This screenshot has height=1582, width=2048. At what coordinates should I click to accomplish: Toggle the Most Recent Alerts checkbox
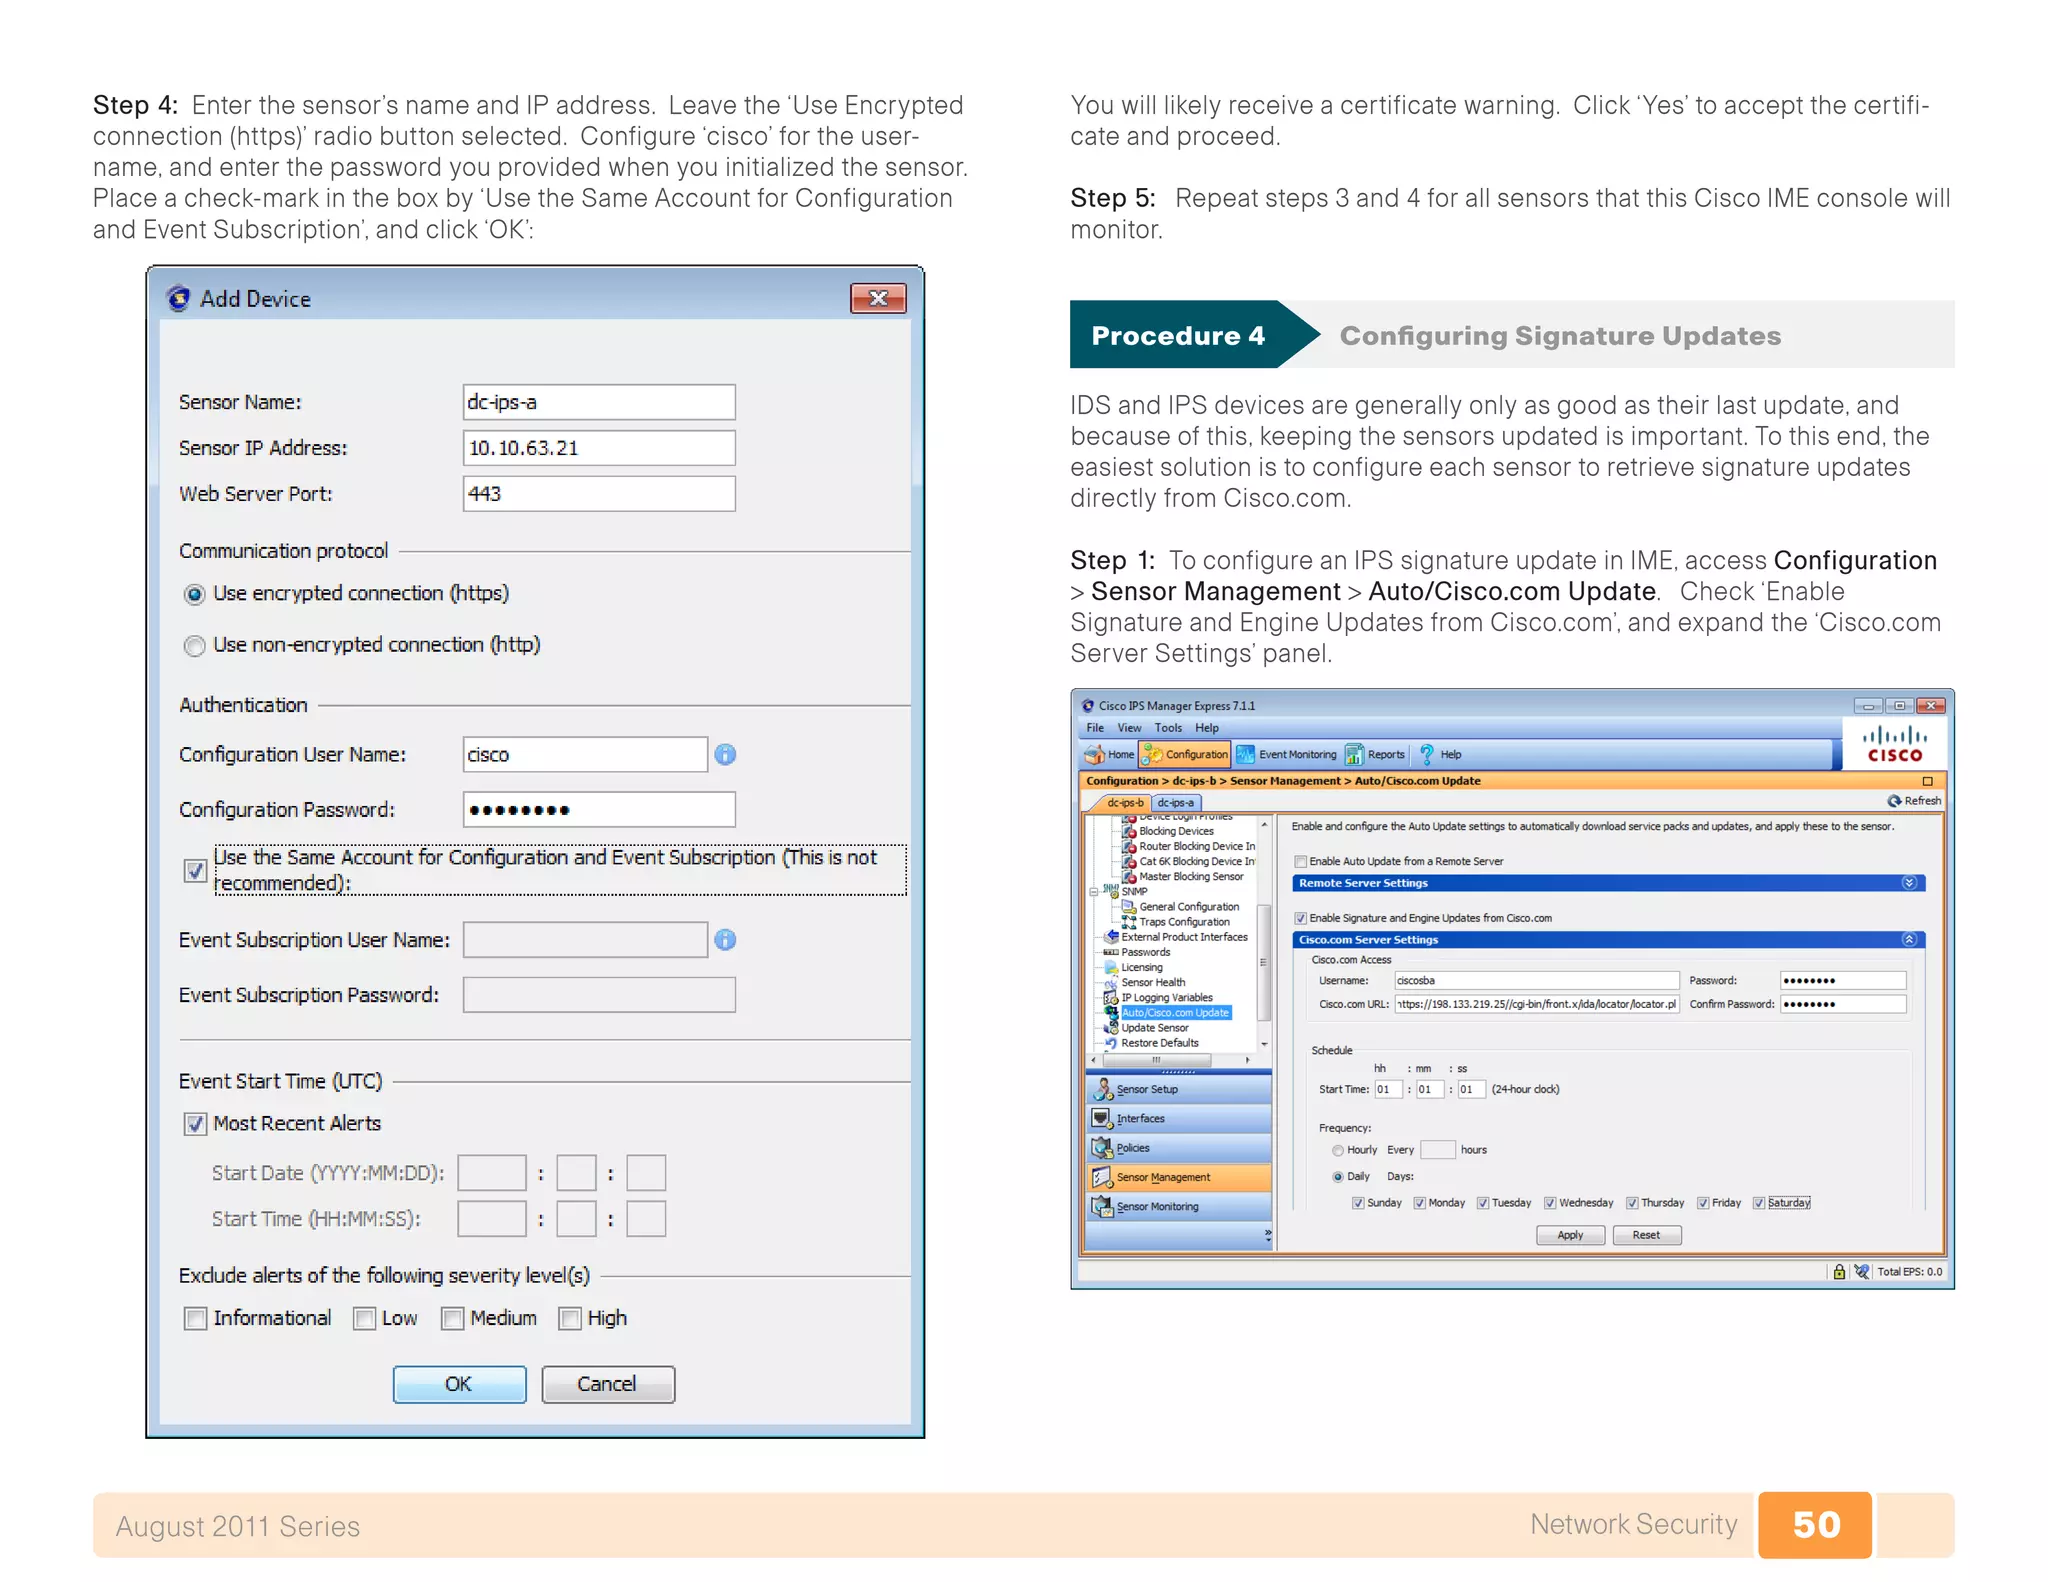[195, 1124]
